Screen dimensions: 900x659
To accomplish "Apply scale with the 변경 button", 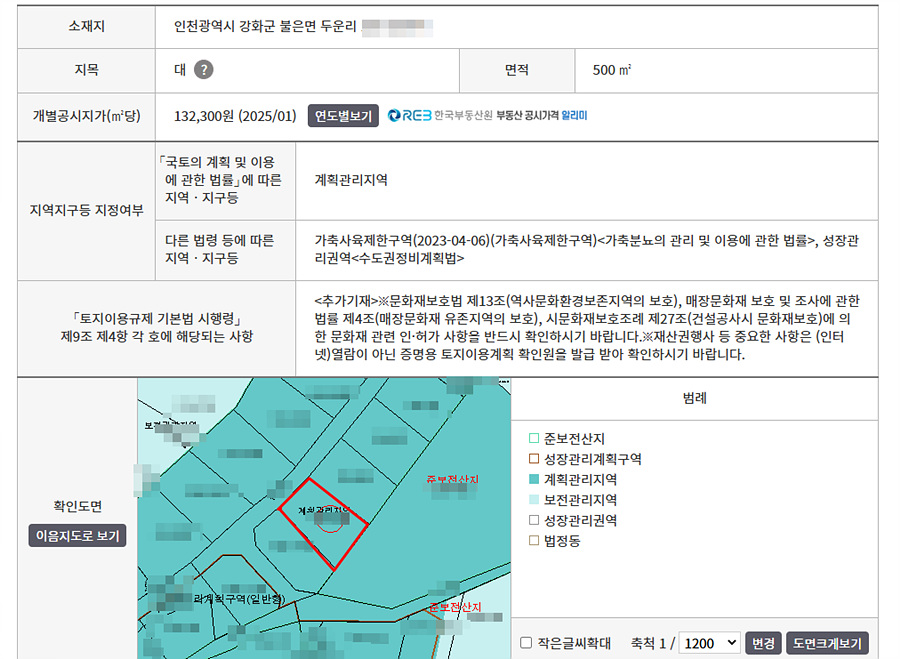I will 763,643.
